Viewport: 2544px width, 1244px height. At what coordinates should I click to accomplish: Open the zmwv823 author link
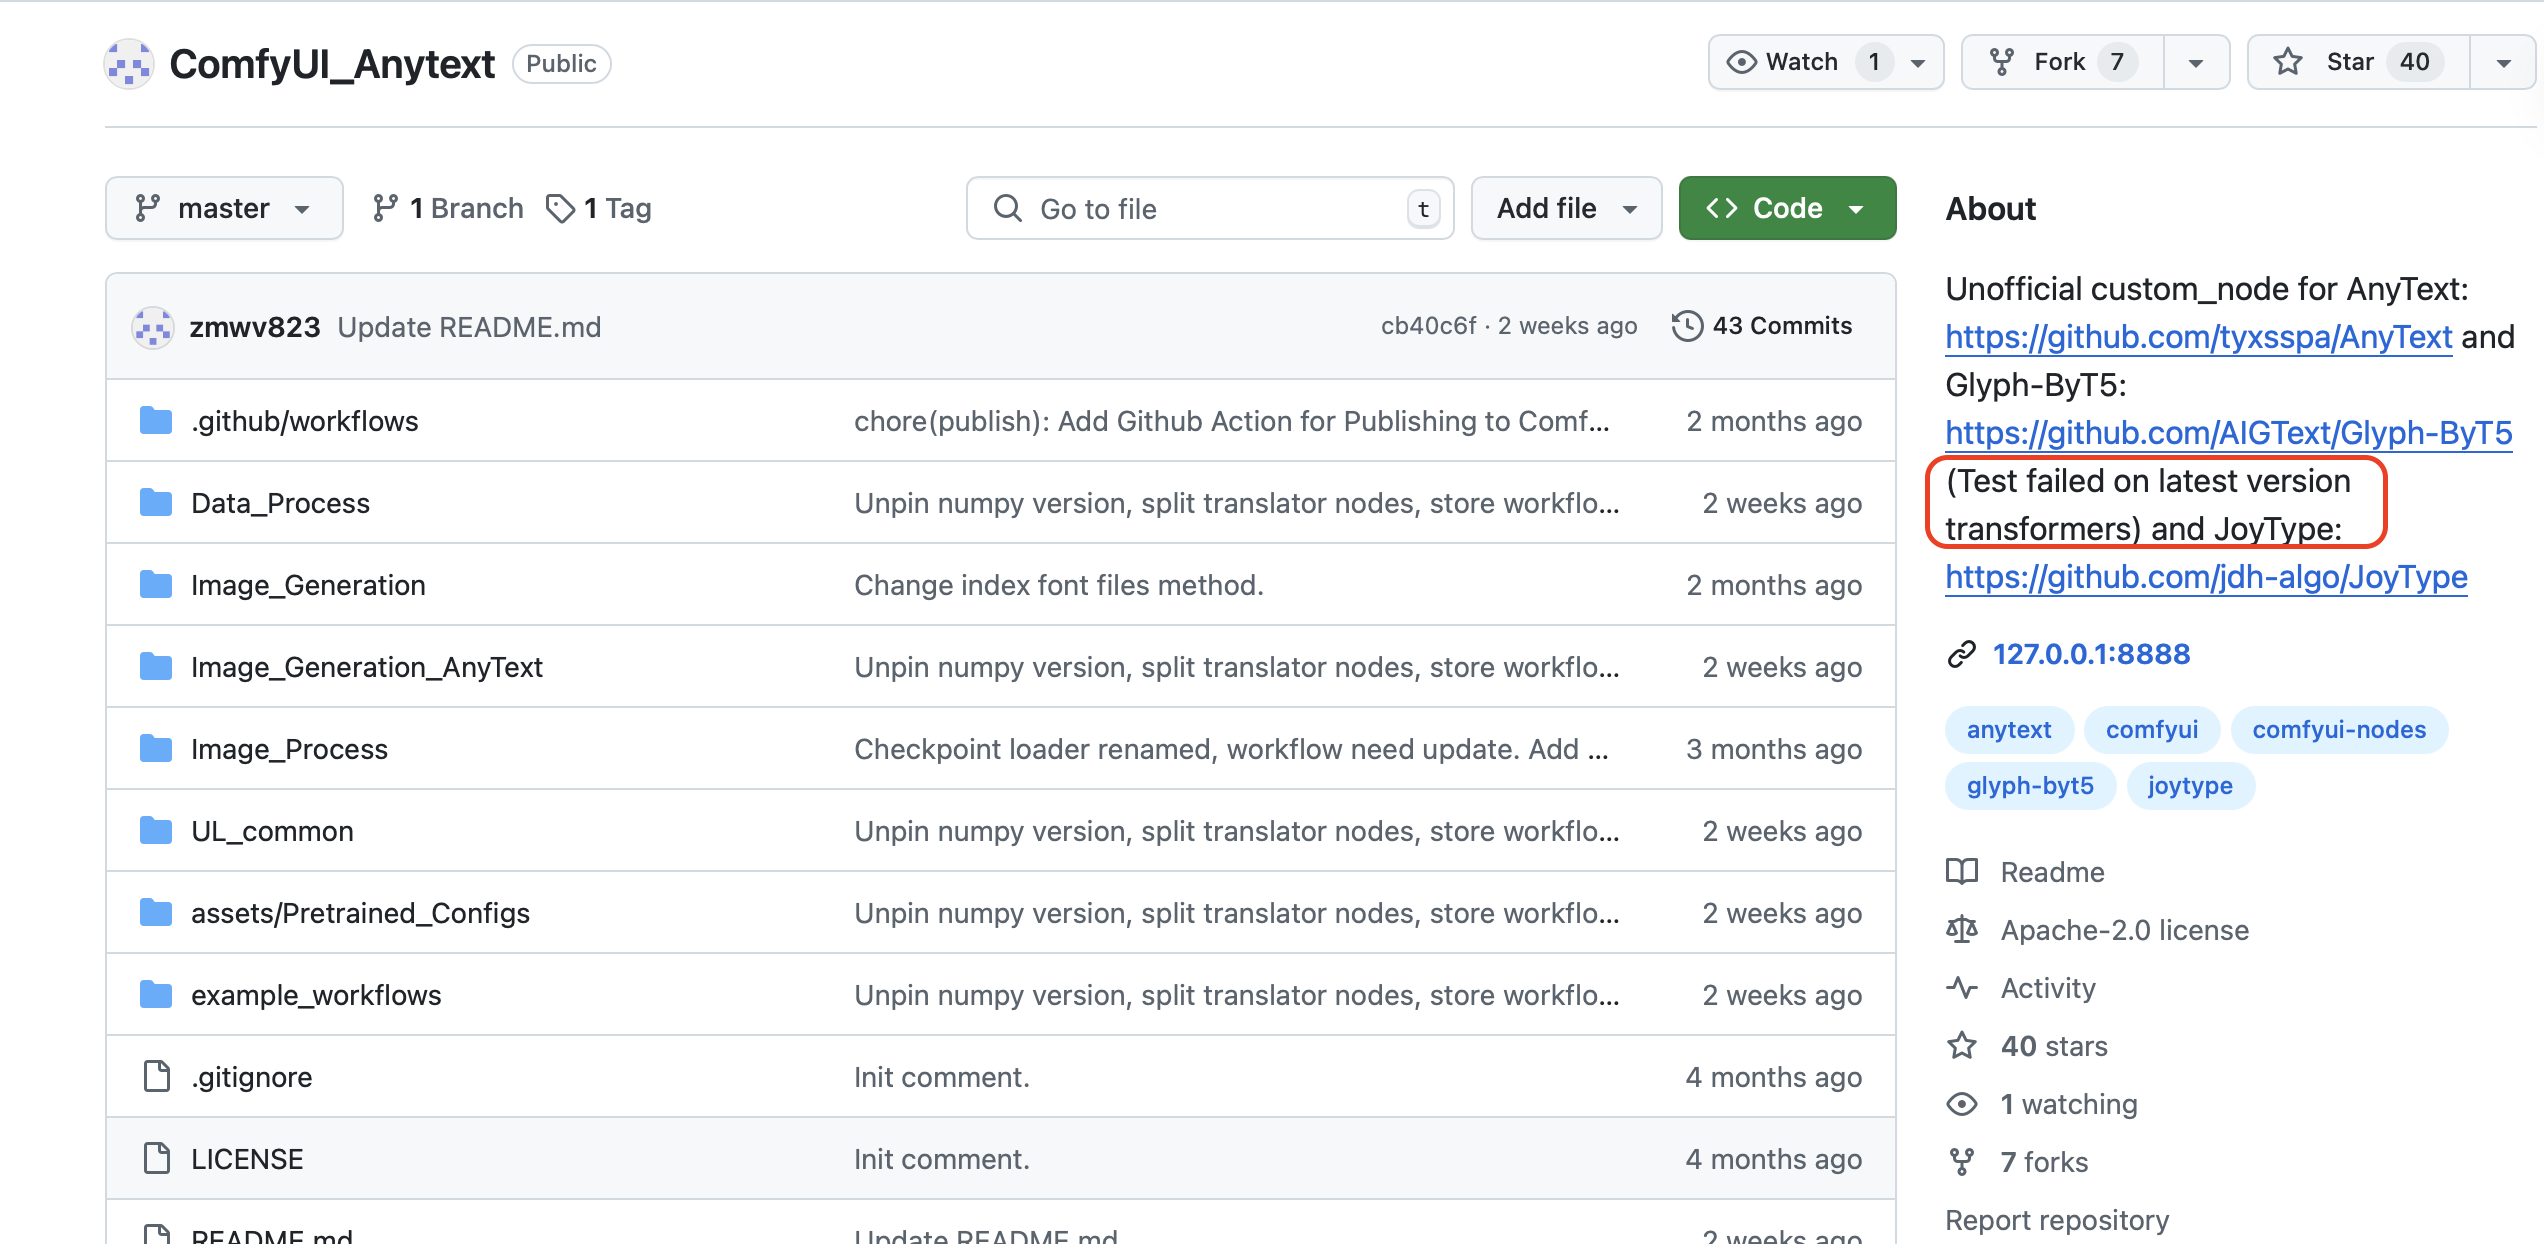tap(255, 327)
